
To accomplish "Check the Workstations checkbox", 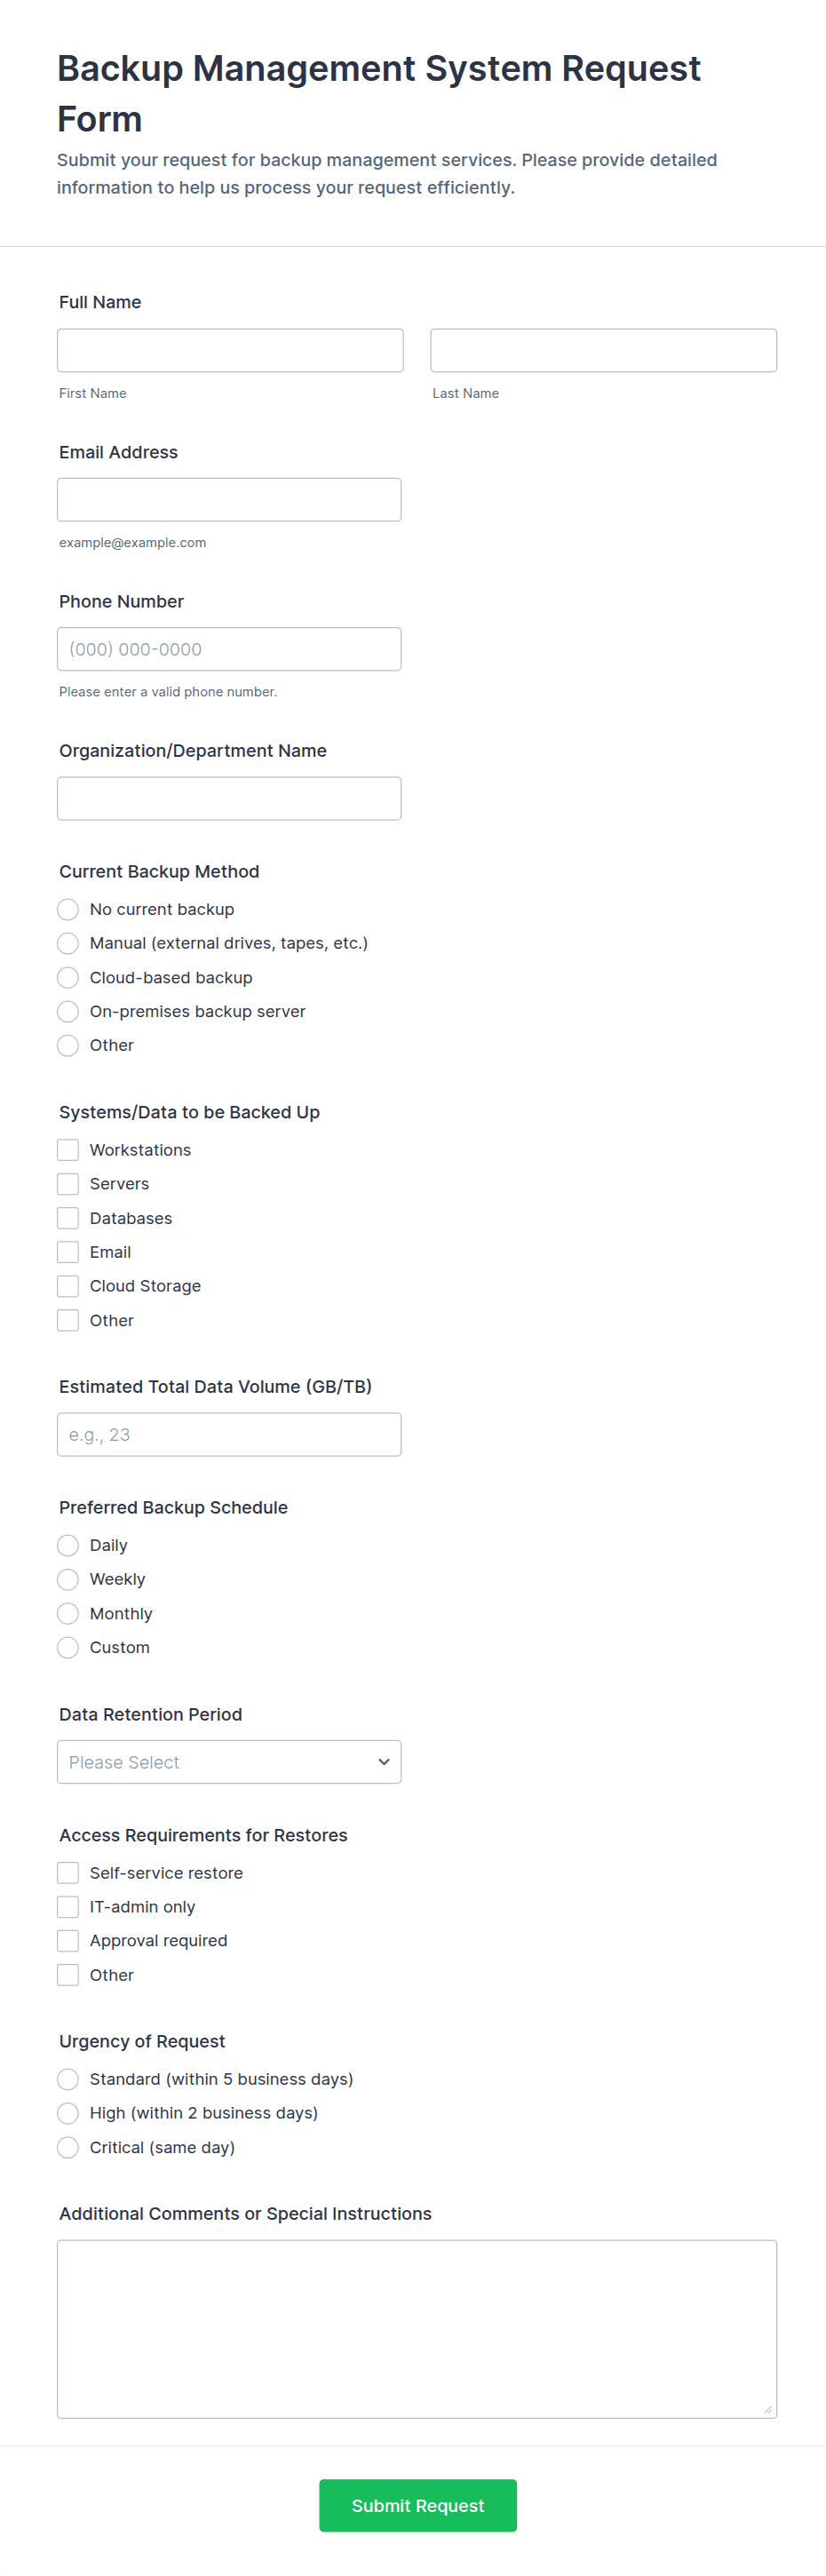I will [67, 1149].
